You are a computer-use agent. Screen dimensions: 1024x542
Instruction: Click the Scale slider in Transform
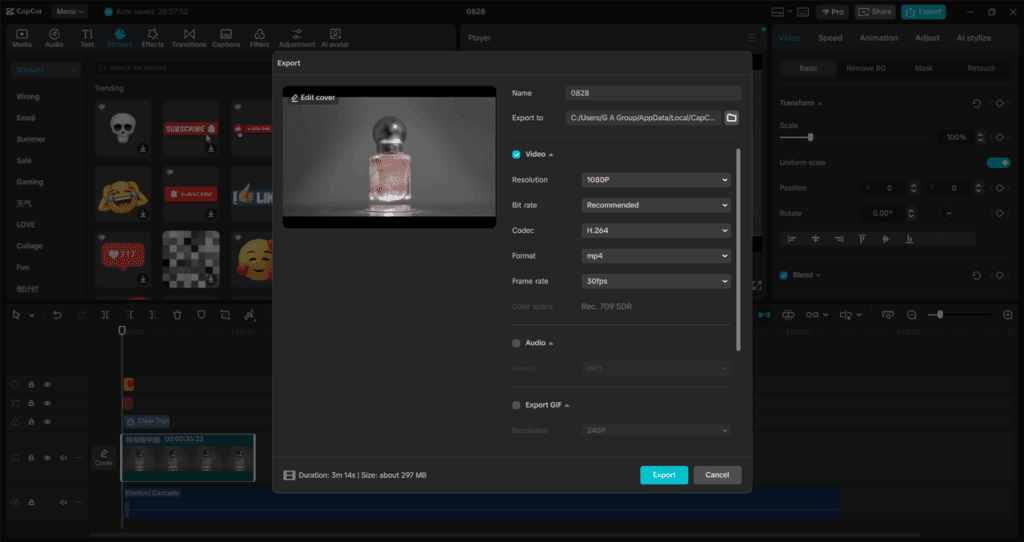tap(858, 137)
